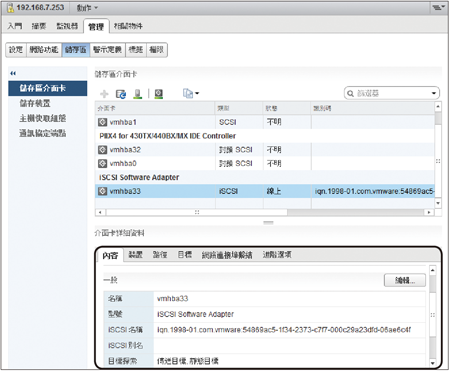Click the add storage adapter plus icon
The width and height of the screenshot is (450, 371).
pos(104,94)
